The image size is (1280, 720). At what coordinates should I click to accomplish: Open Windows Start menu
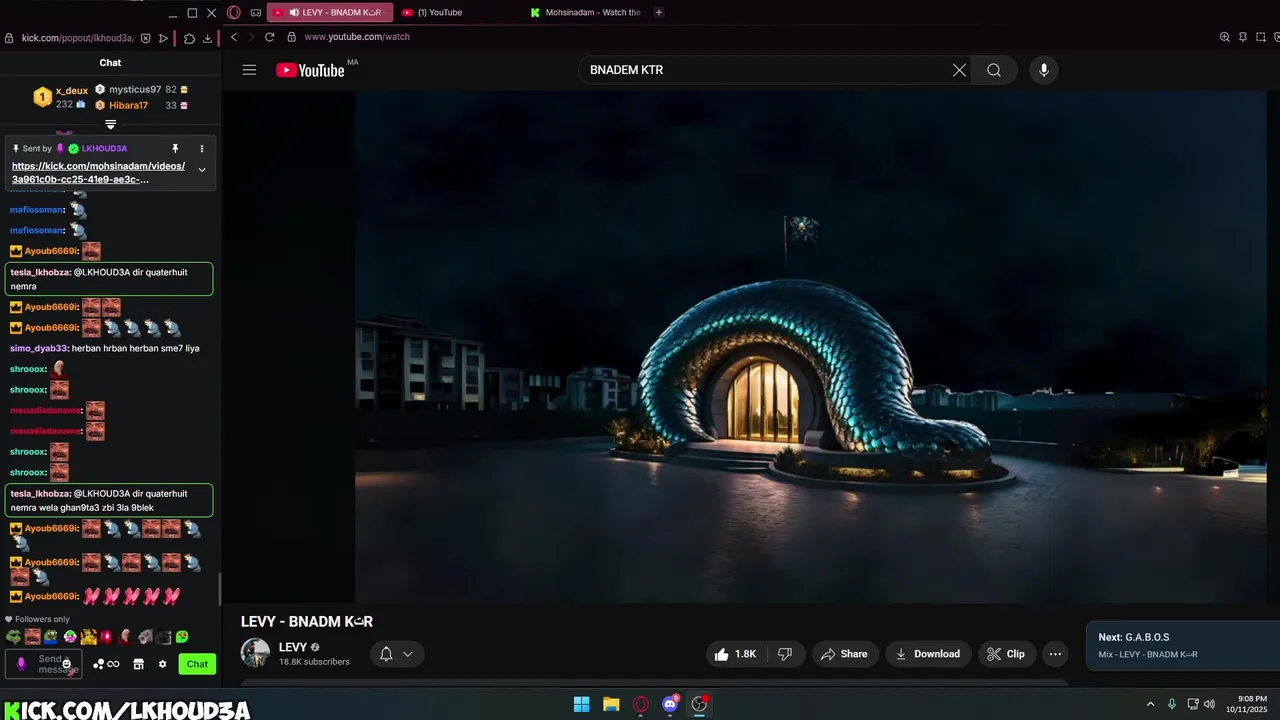pyautogui.click(x=581, y=704)
